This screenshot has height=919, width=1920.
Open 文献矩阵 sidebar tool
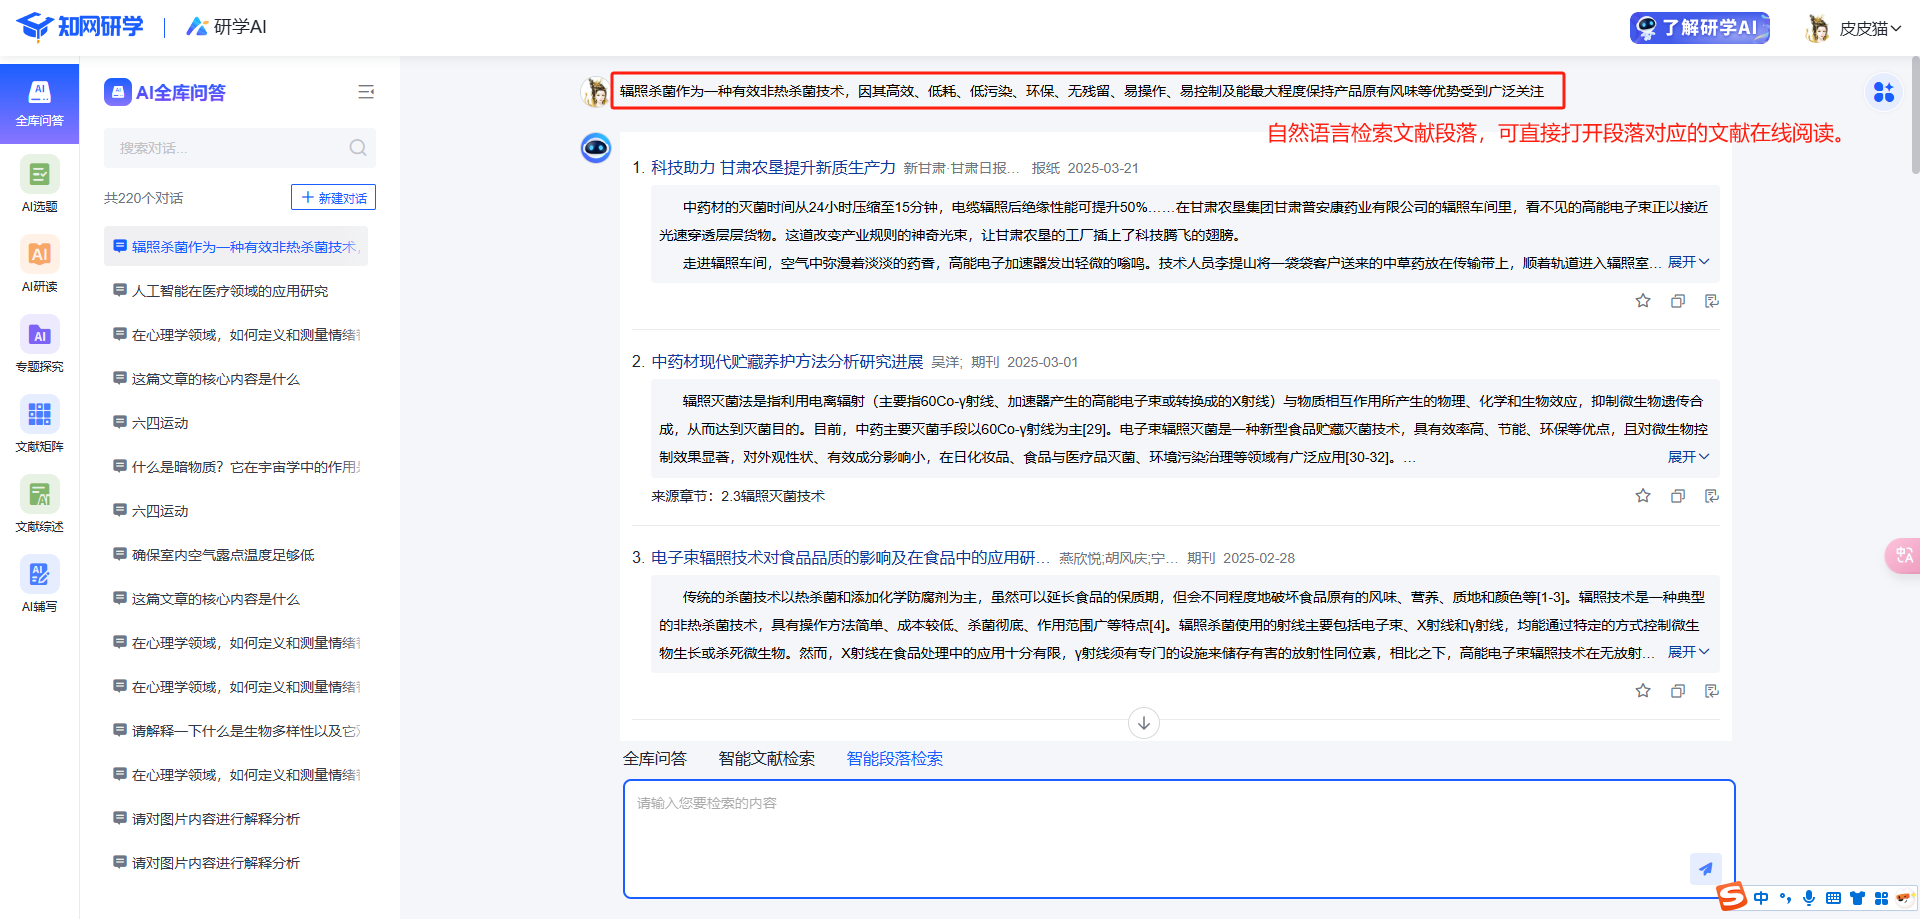point(39,424)
